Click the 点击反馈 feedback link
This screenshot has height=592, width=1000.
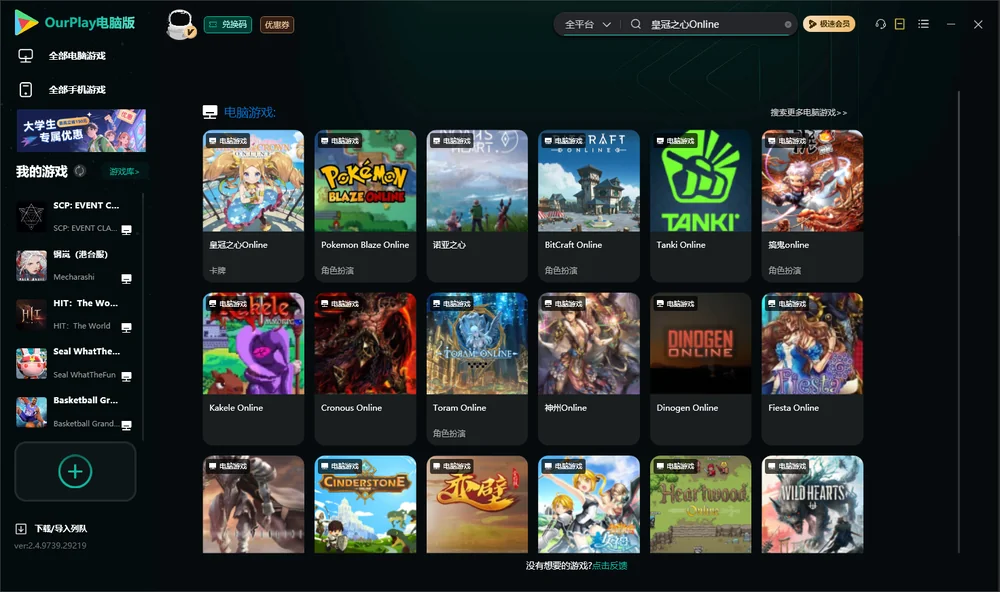coord(610,565)
